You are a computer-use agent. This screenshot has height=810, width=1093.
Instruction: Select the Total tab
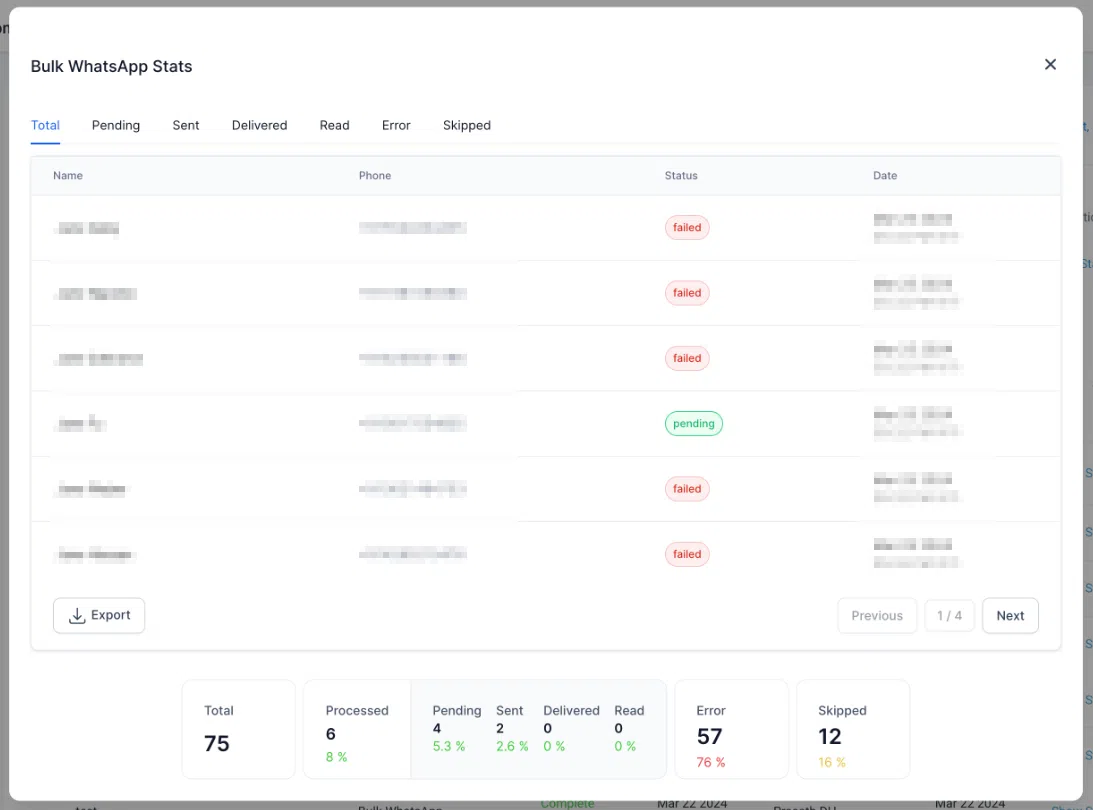[45, 125]
